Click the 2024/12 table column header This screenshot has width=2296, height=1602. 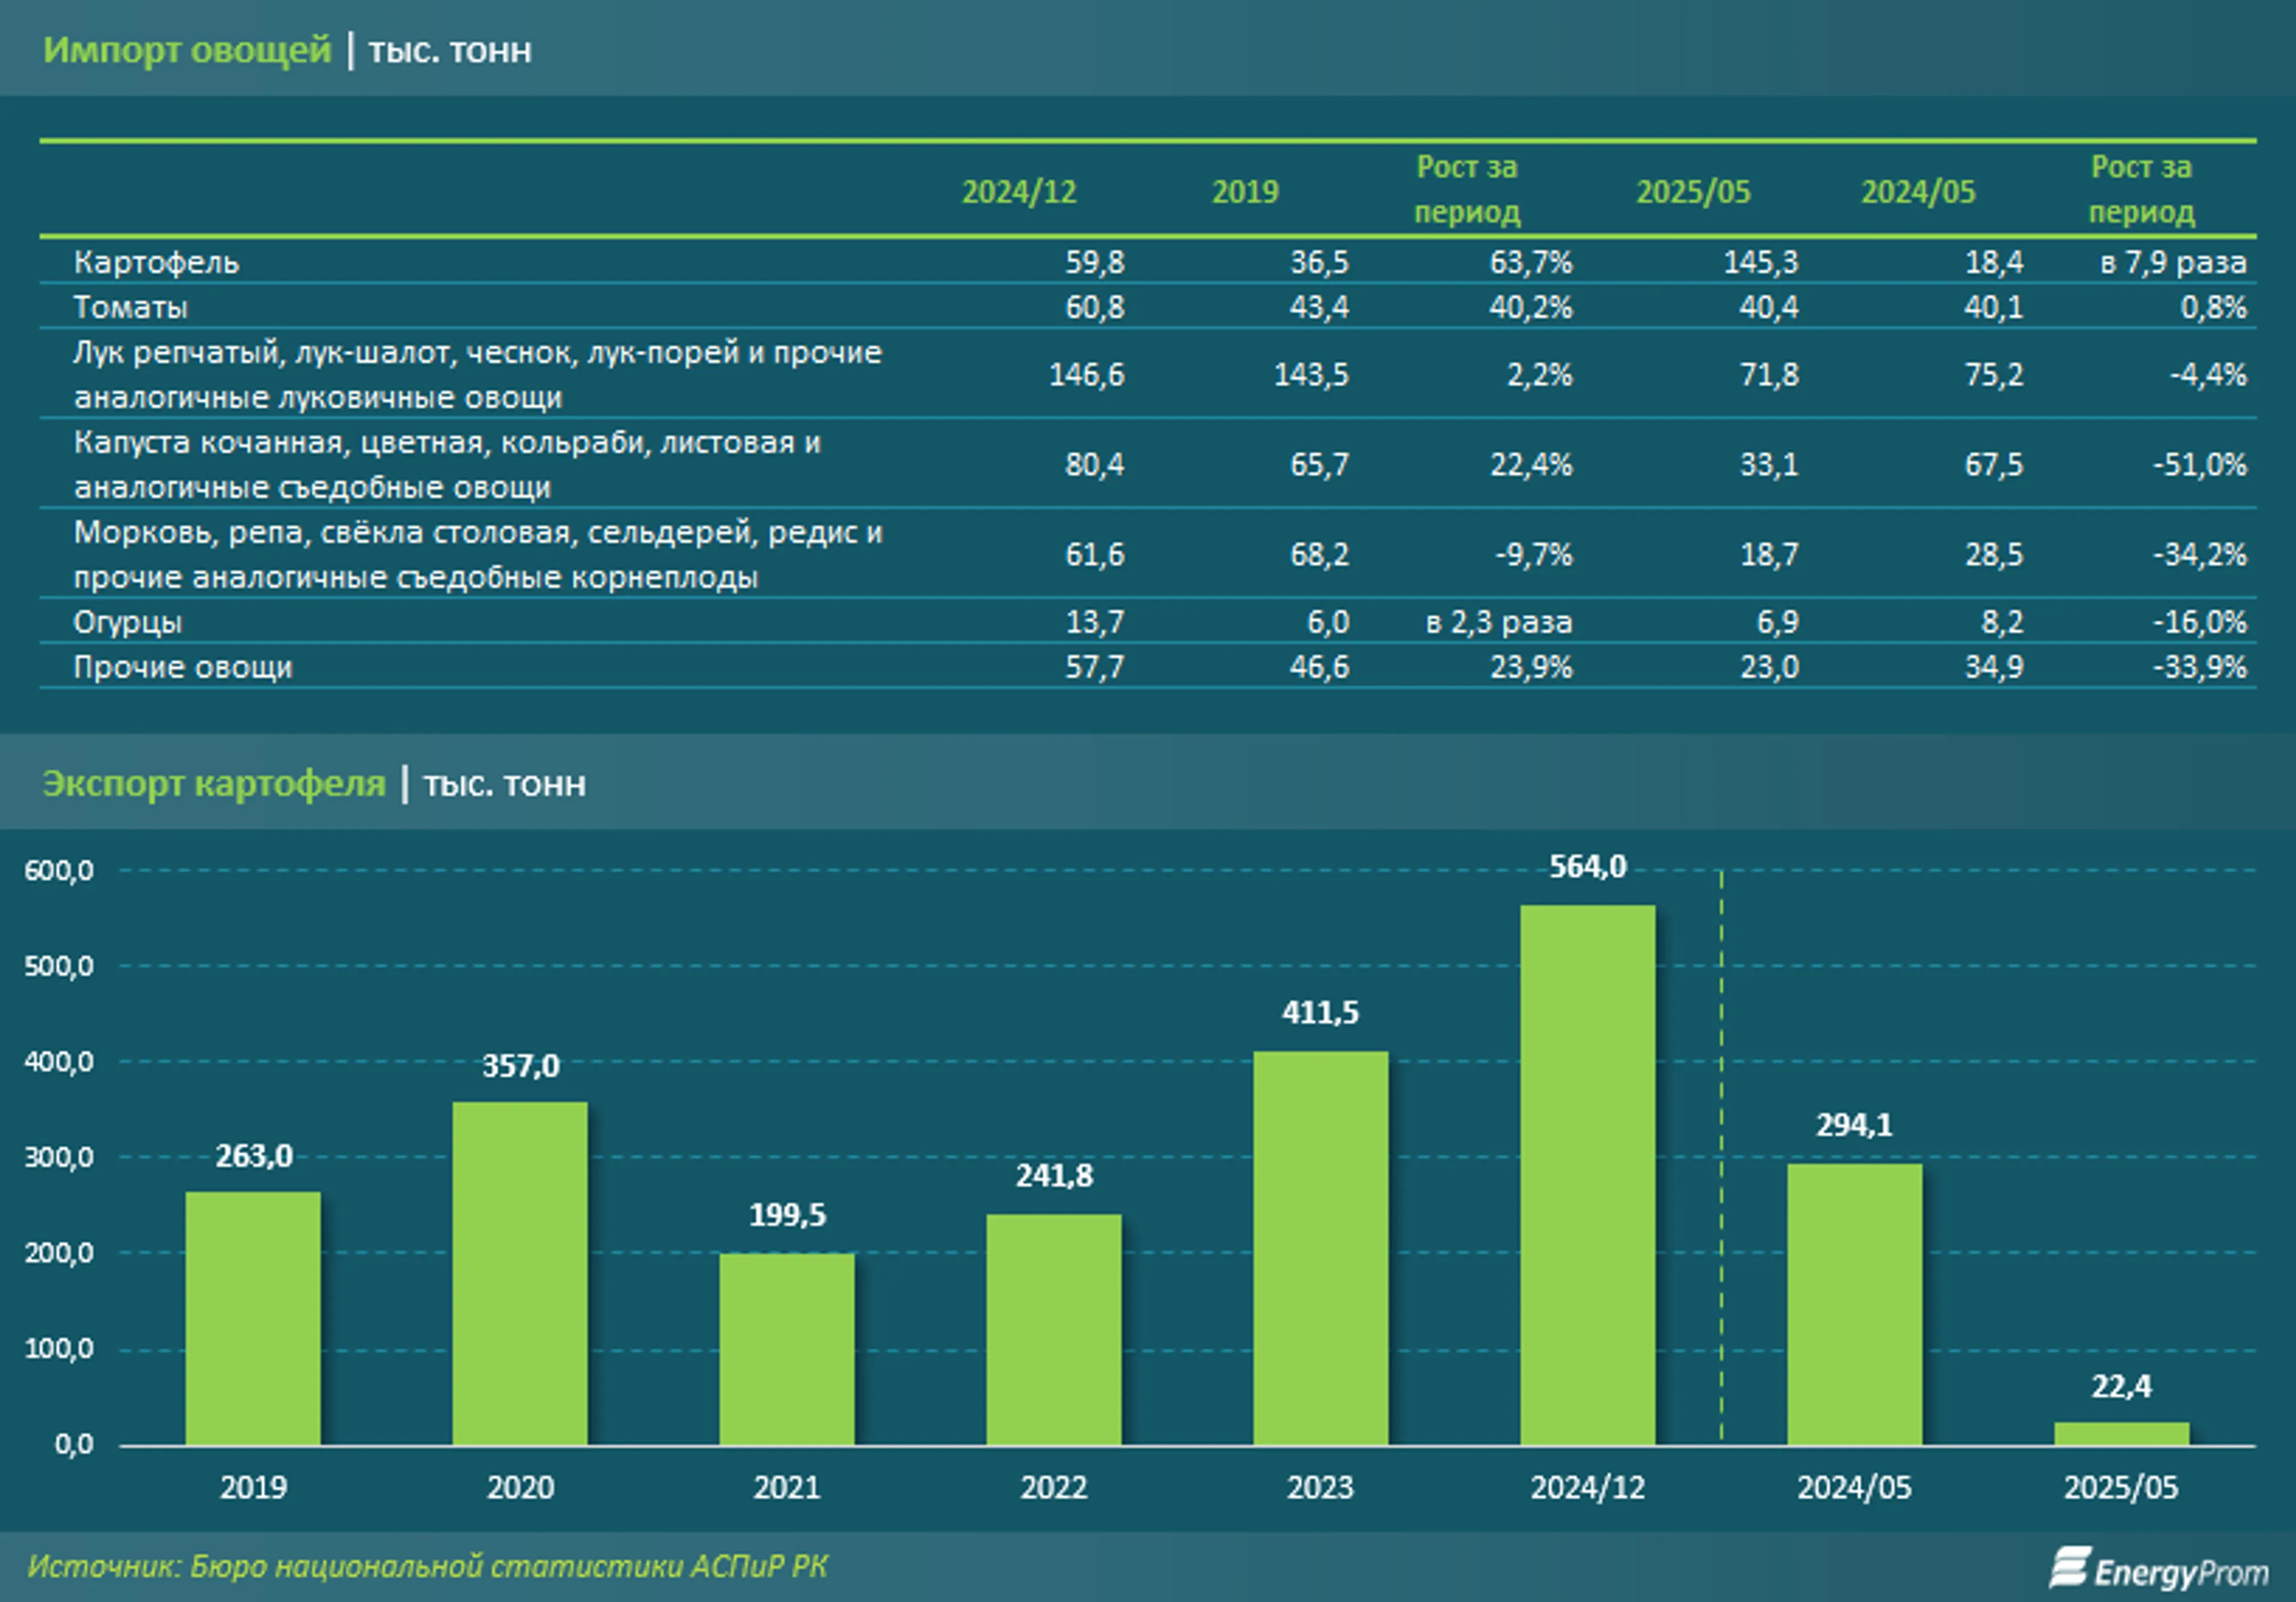pyautogui.click(x=1019, y=191)
